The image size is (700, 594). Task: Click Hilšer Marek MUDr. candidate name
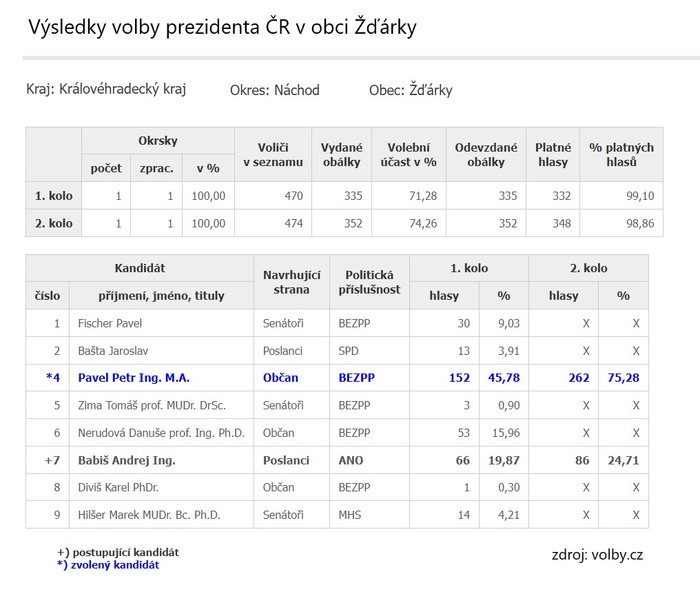point(149,515)
